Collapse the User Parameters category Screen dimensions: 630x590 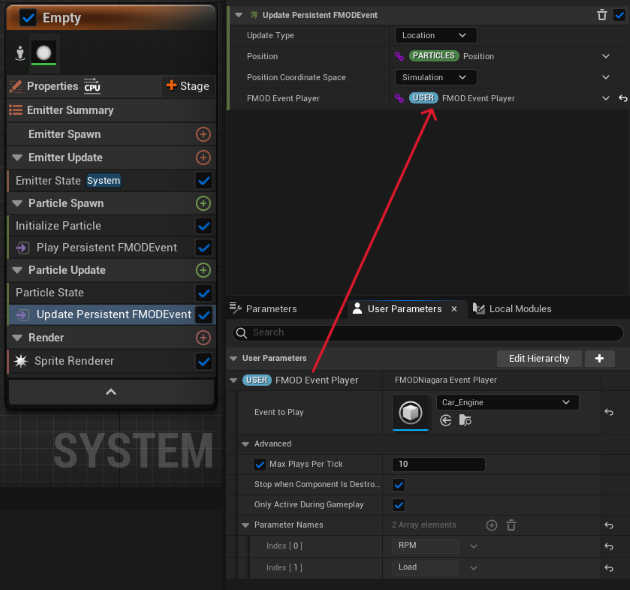233,358
